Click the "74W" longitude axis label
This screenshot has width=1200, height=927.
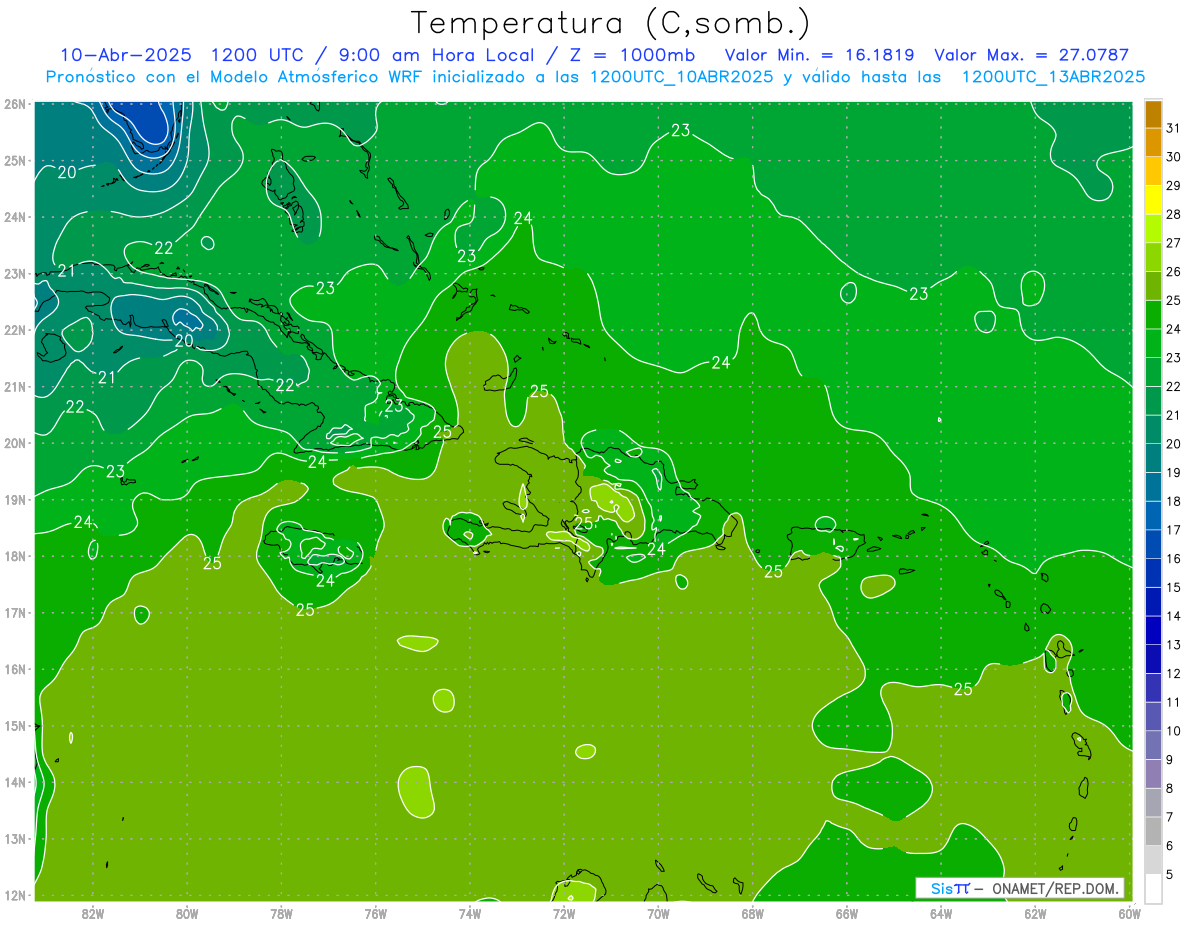pyautogui.click(x=470, y=913)
